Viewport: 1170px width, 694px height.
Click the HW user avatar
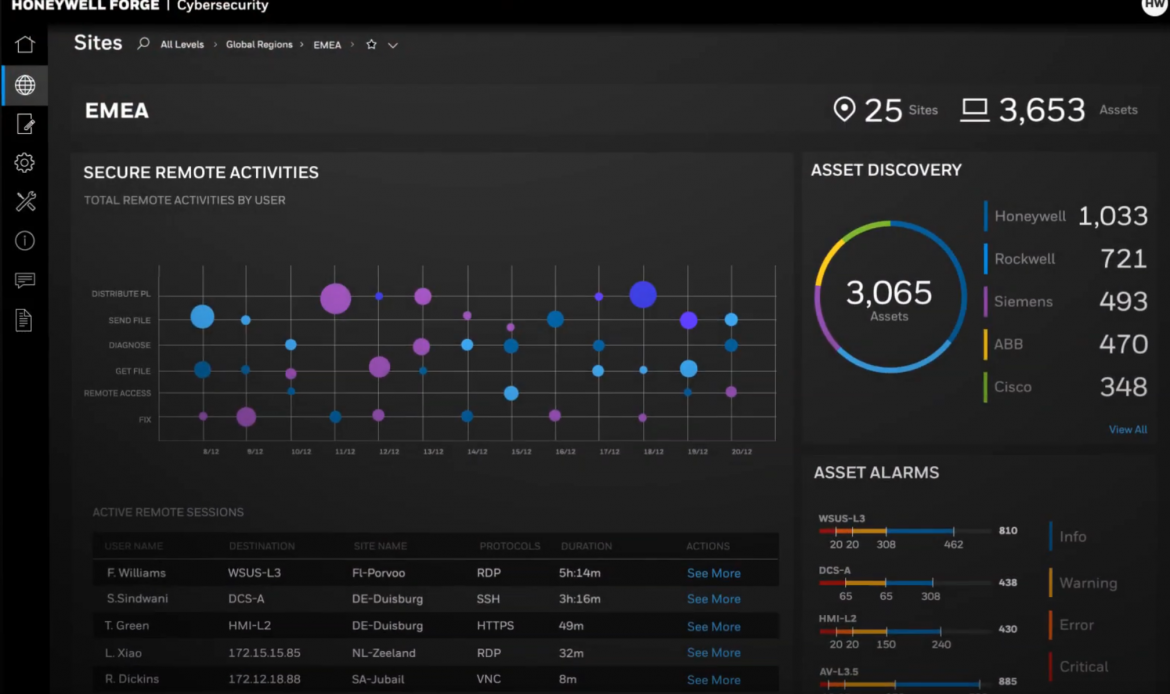pyautogui.click(x=1154, y=6)
